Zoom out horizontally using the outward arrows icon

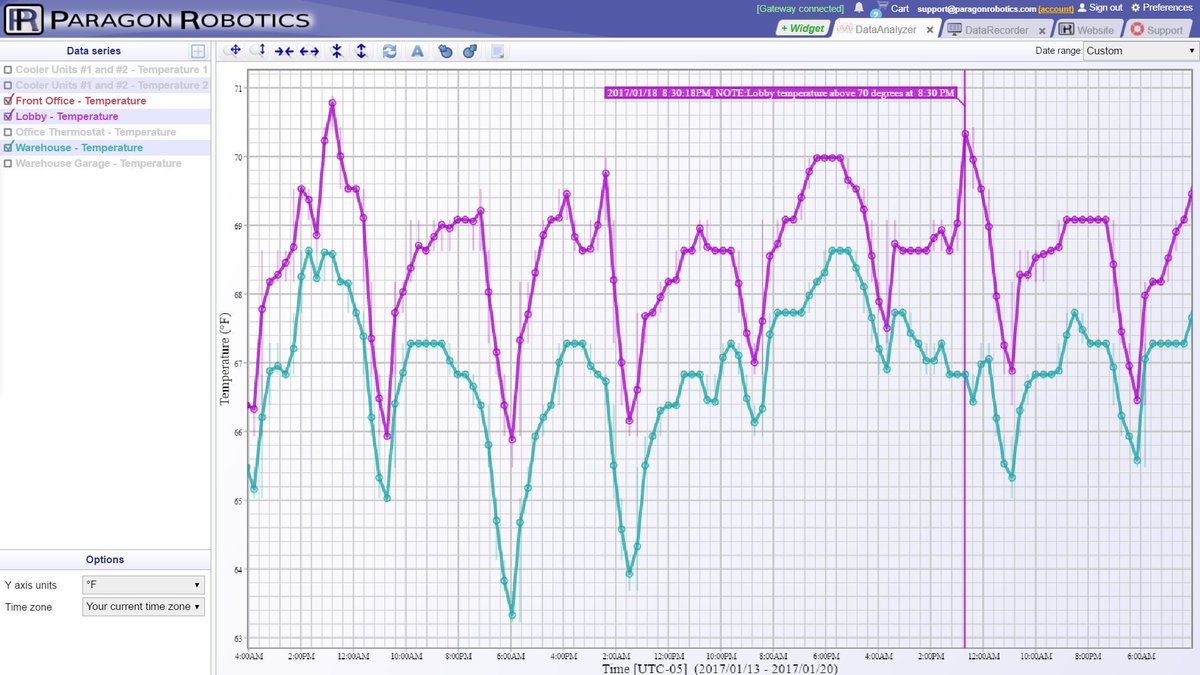(x=311, y=50)
